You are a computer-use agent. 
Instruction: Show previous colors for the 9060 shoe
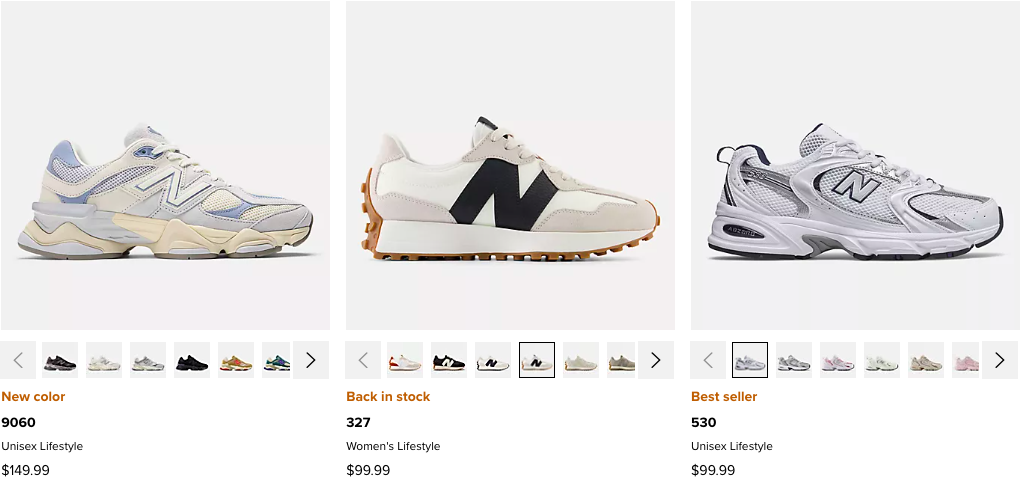click(18, 360)
